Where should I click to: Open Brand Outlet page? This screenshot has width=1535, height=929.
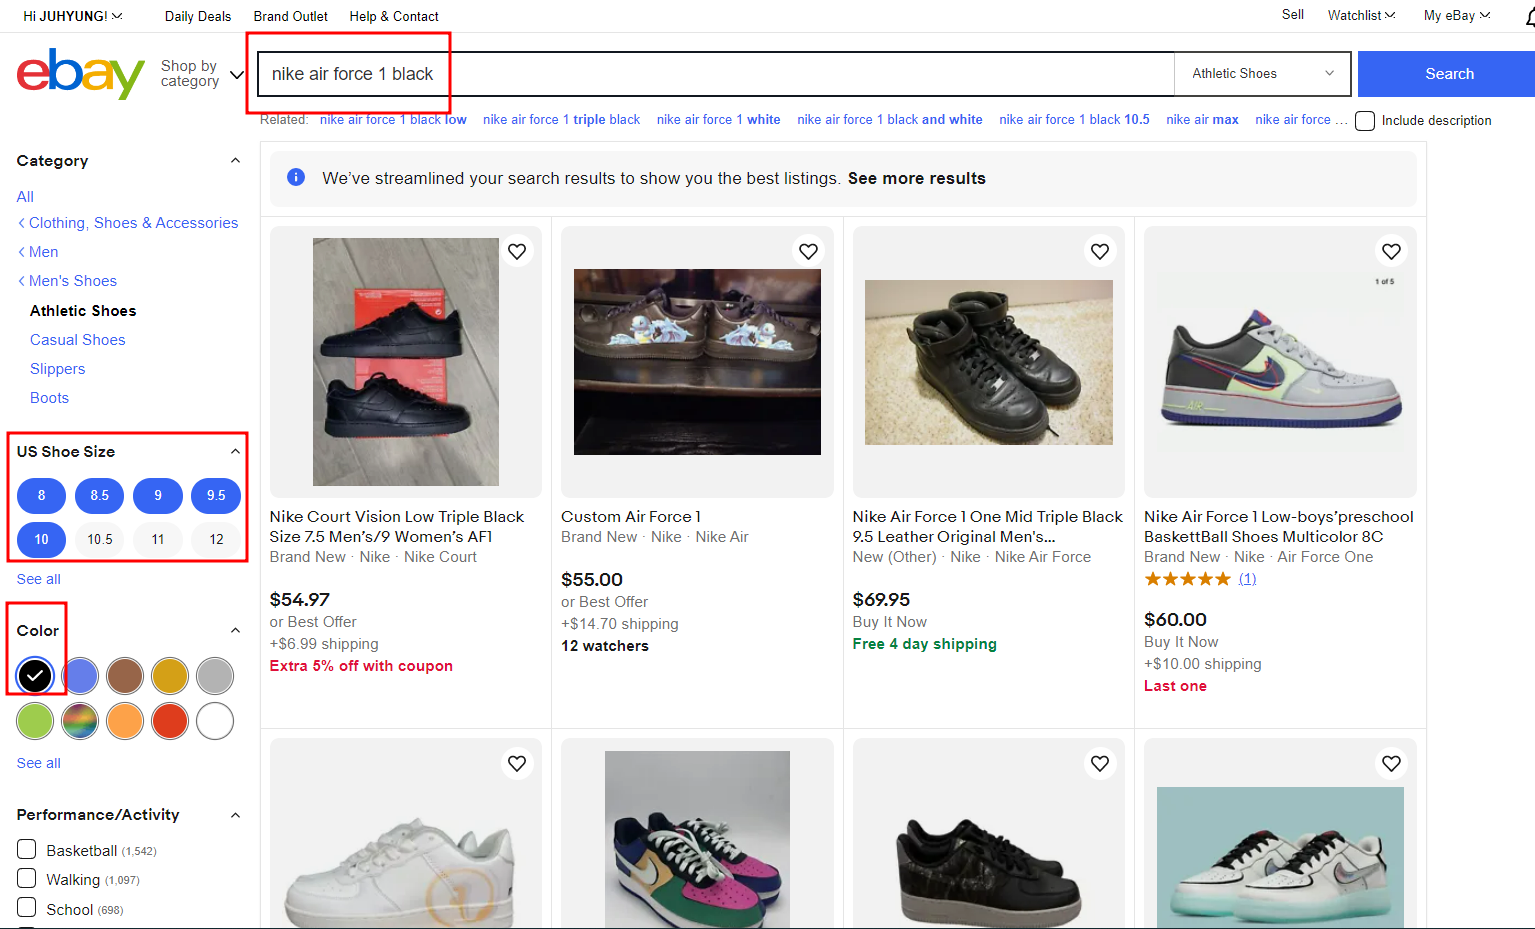291,16
